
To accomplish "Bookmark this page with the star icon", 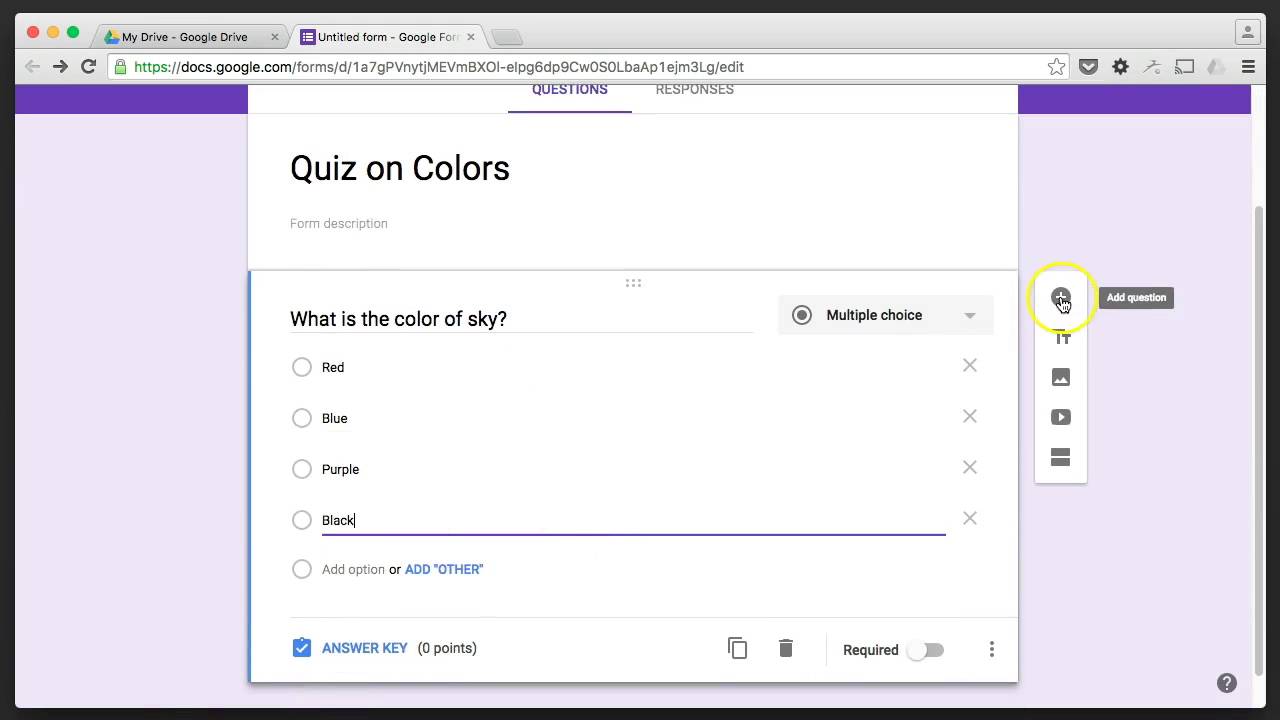I will 1056,67.
